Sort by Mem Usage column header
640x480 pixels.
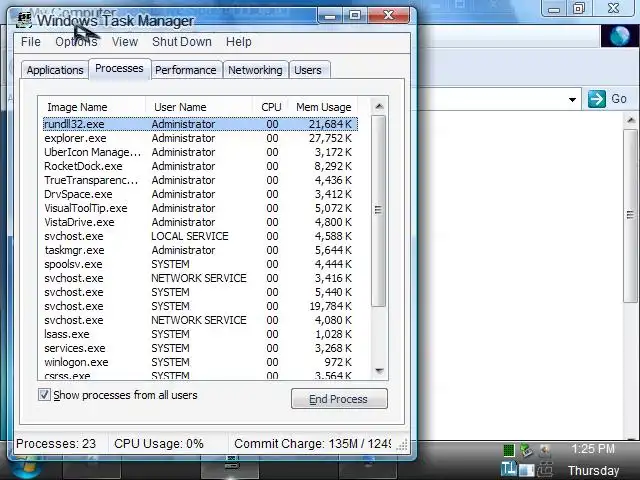[323, 107]
